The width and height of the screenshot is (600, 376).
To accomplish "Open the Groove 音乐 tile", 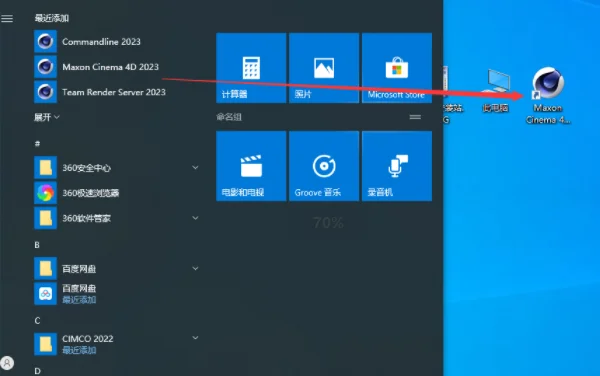I will (x=324, y=166).
